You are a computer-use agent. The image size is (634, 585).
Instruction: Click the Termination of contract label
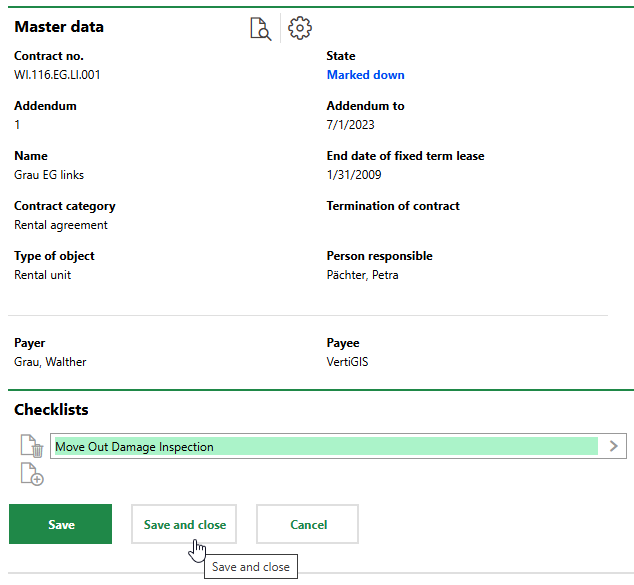point(393,206)
